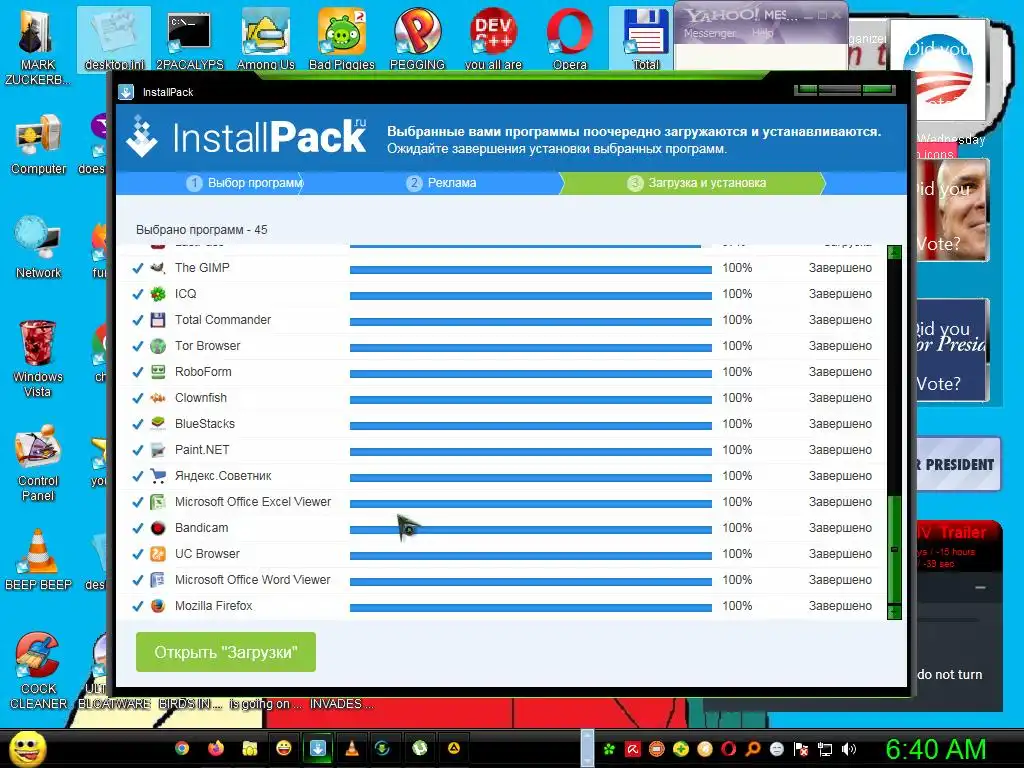This screenshot has width=1024, height=768.
Task: Click Firefox icon in taskbar
Action: [216, 748]
